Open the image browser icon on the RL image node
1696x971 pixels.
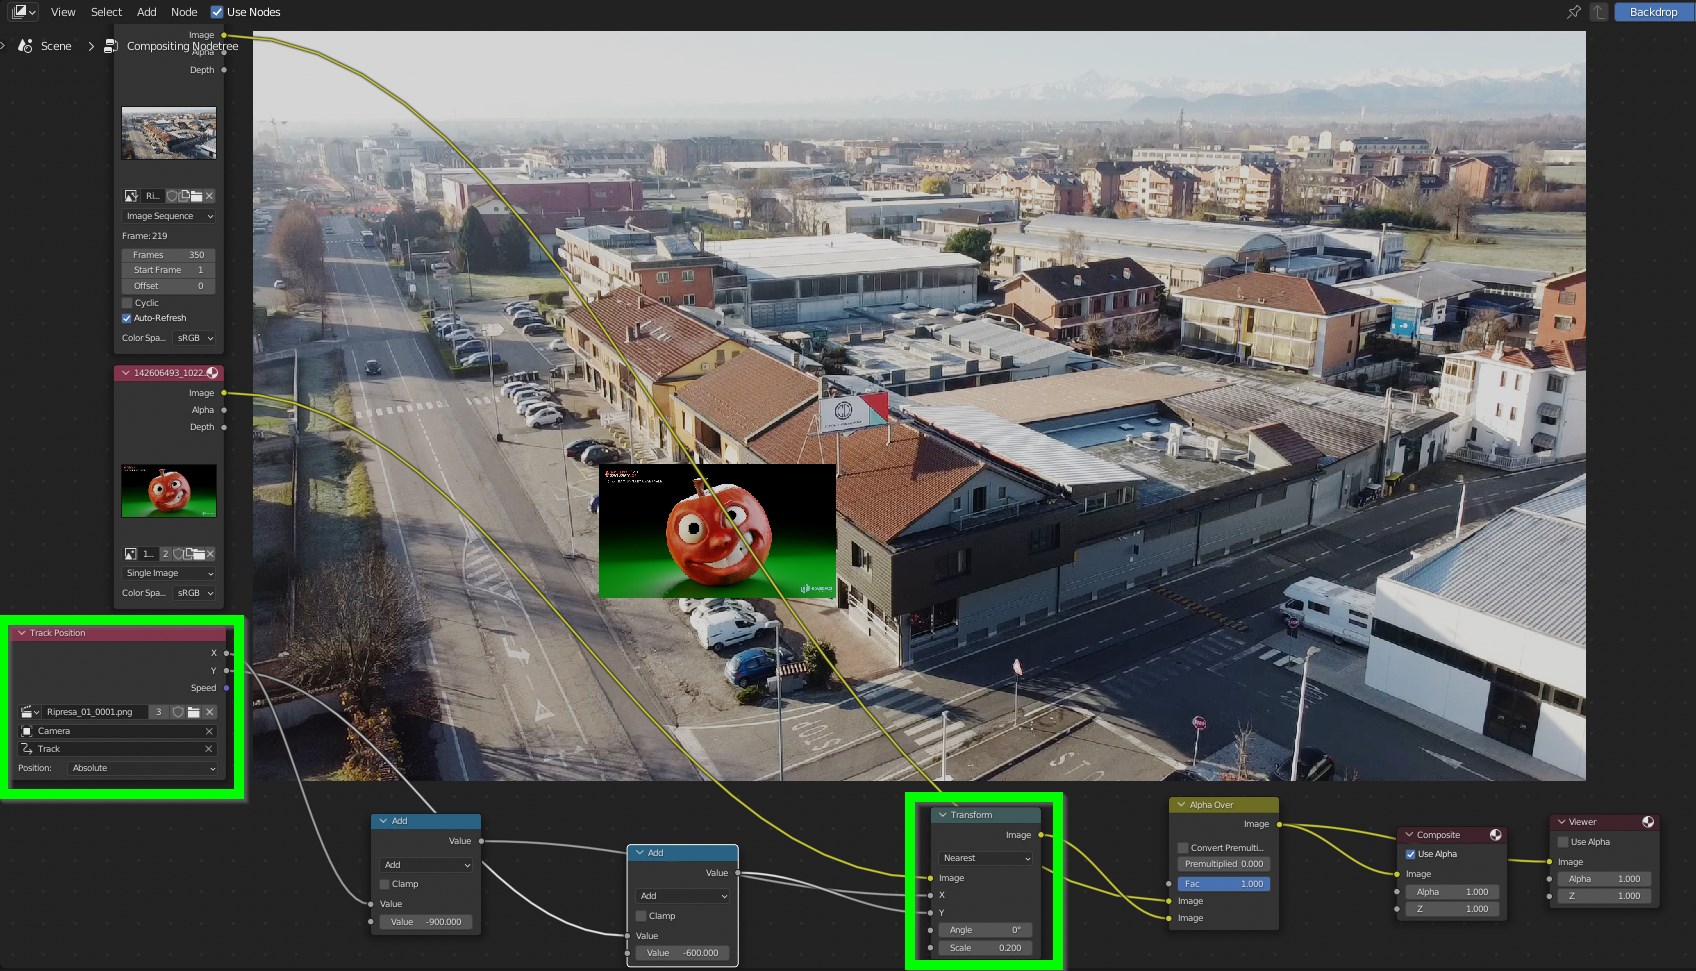(131, 195)
